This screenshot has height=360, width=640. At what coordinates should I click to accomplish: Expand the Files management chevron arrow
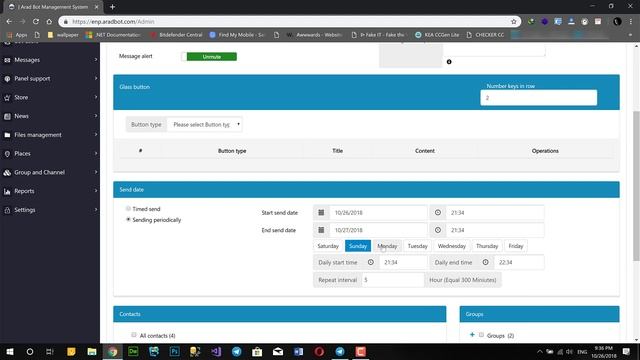click(x=96, y=135)
